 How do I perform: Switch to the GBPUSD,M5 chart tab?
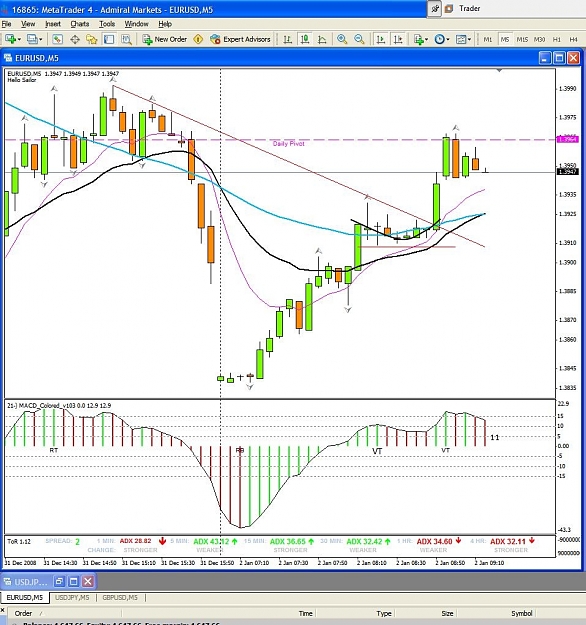pos(120,597)
